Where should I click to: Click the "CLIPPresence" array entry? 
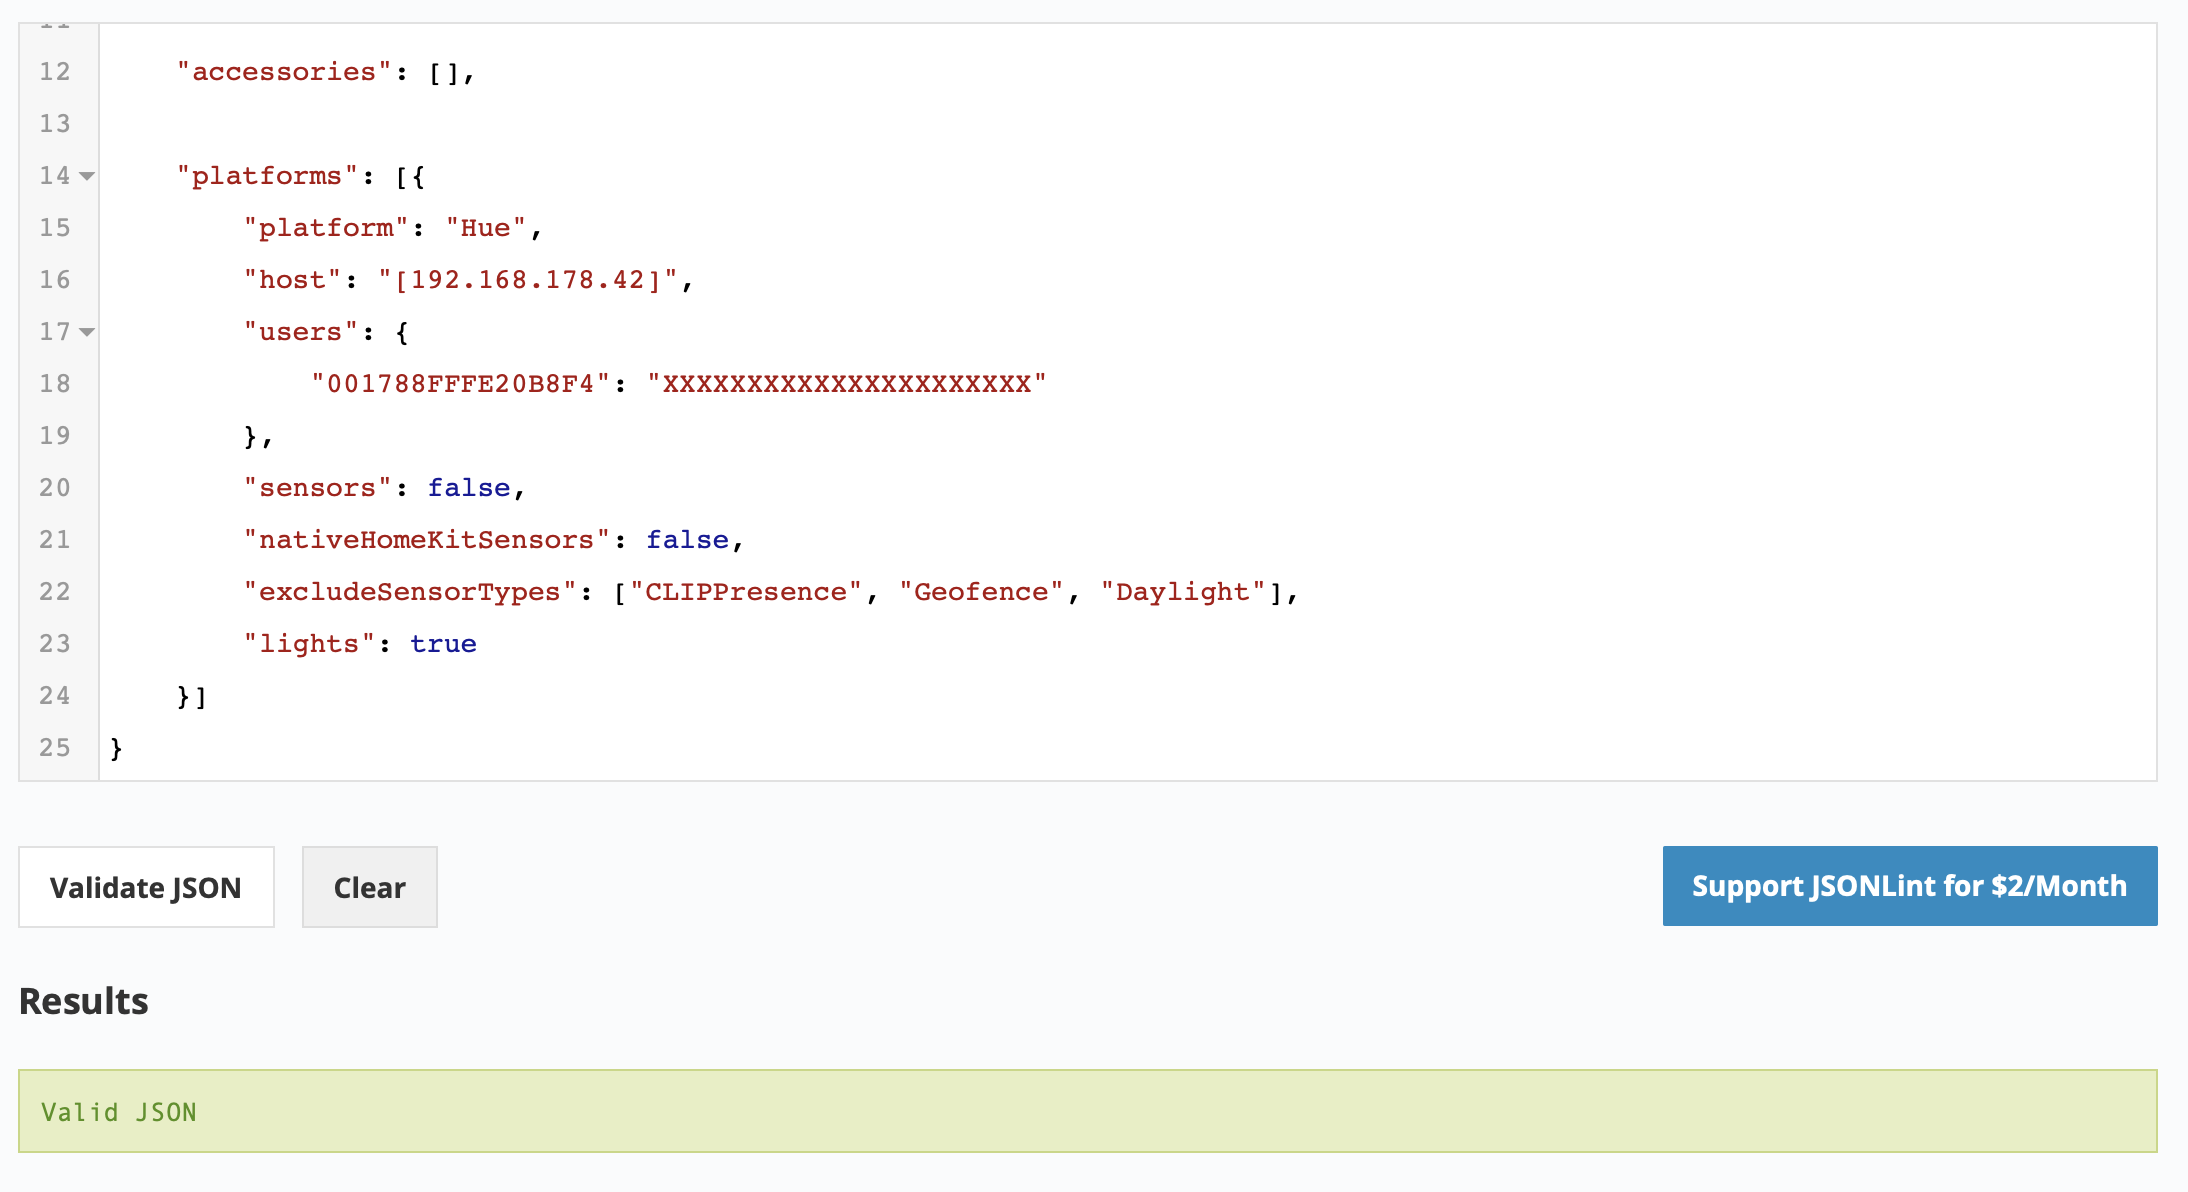pyautogui.click(x=745, y=592)
